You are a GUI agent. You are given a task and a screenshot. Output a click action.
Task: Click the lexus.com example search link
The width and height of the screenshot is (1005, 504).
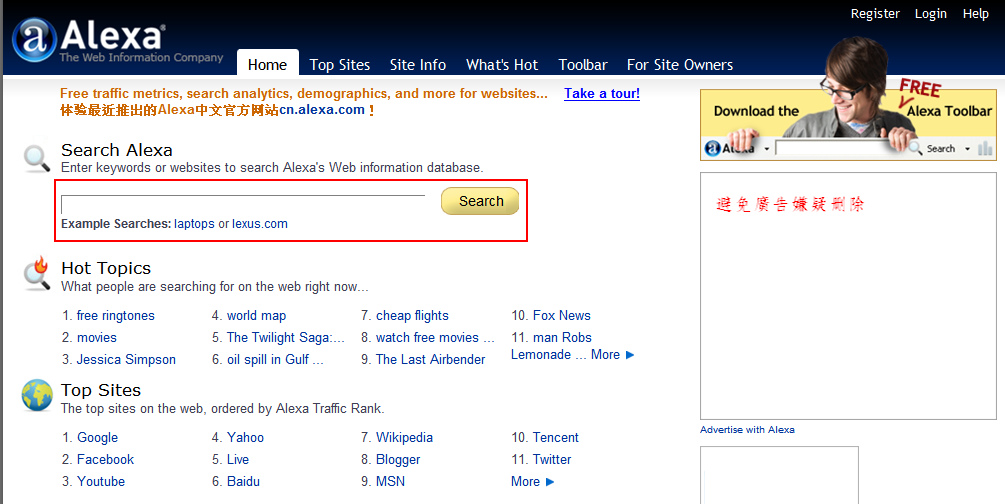pyautogui.click(x=260, y=224)
